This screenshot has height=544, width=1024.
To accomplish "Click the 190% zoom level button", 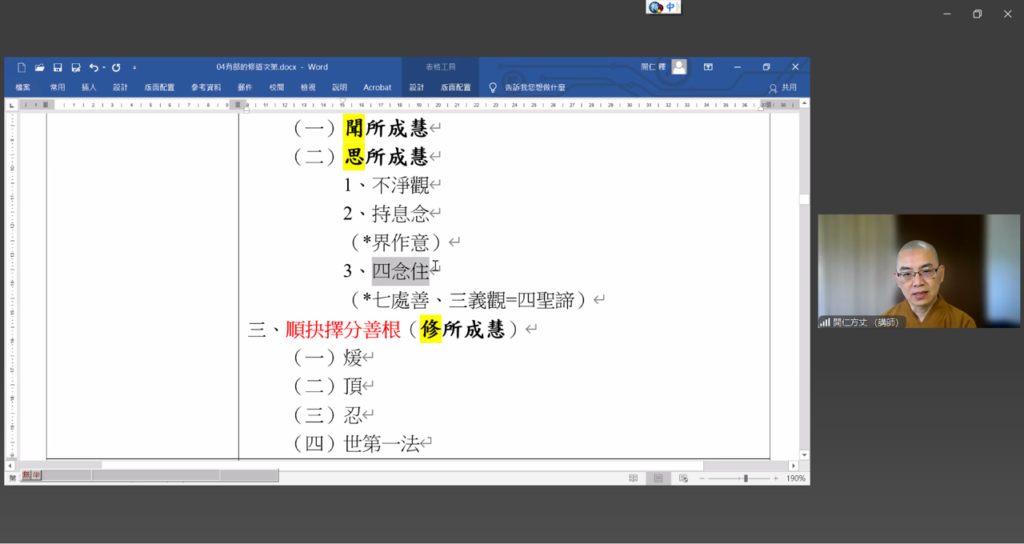I will point(796,479).
